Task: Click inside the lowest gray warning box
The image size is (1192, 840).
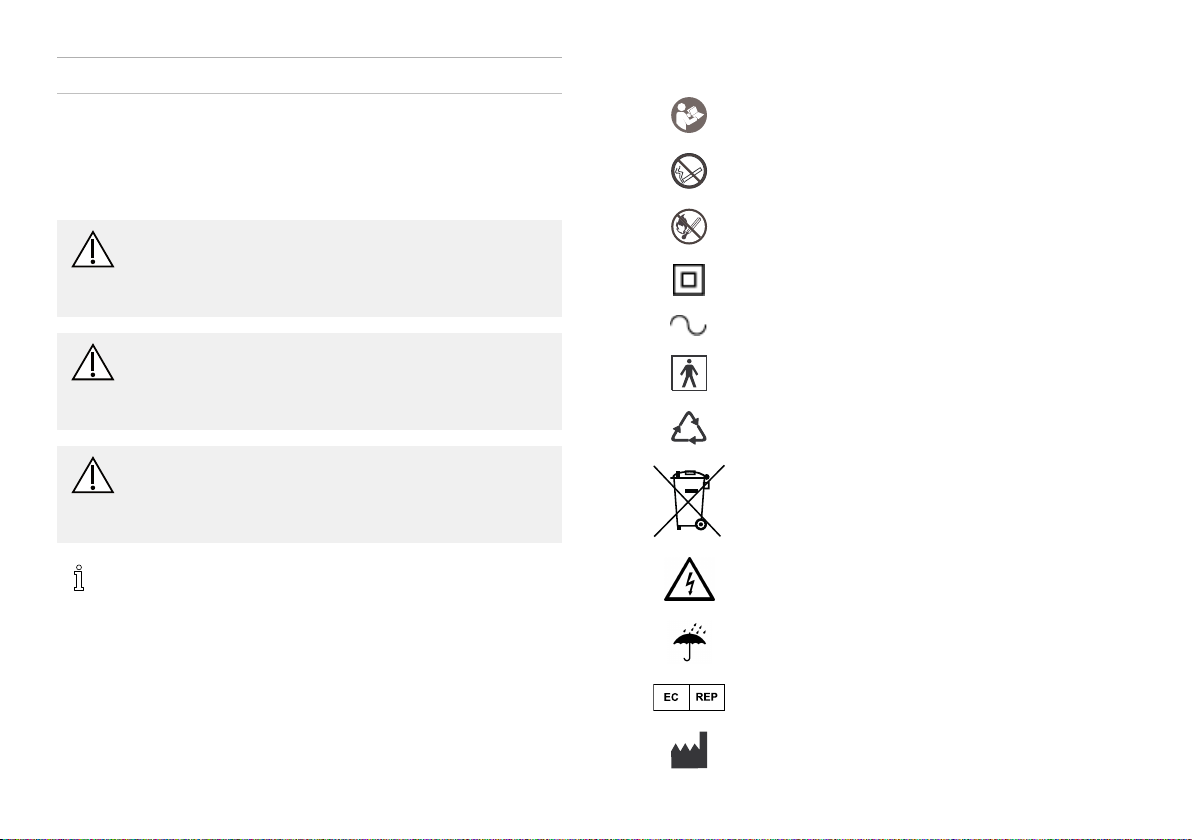Action: (x=309, y=494)
